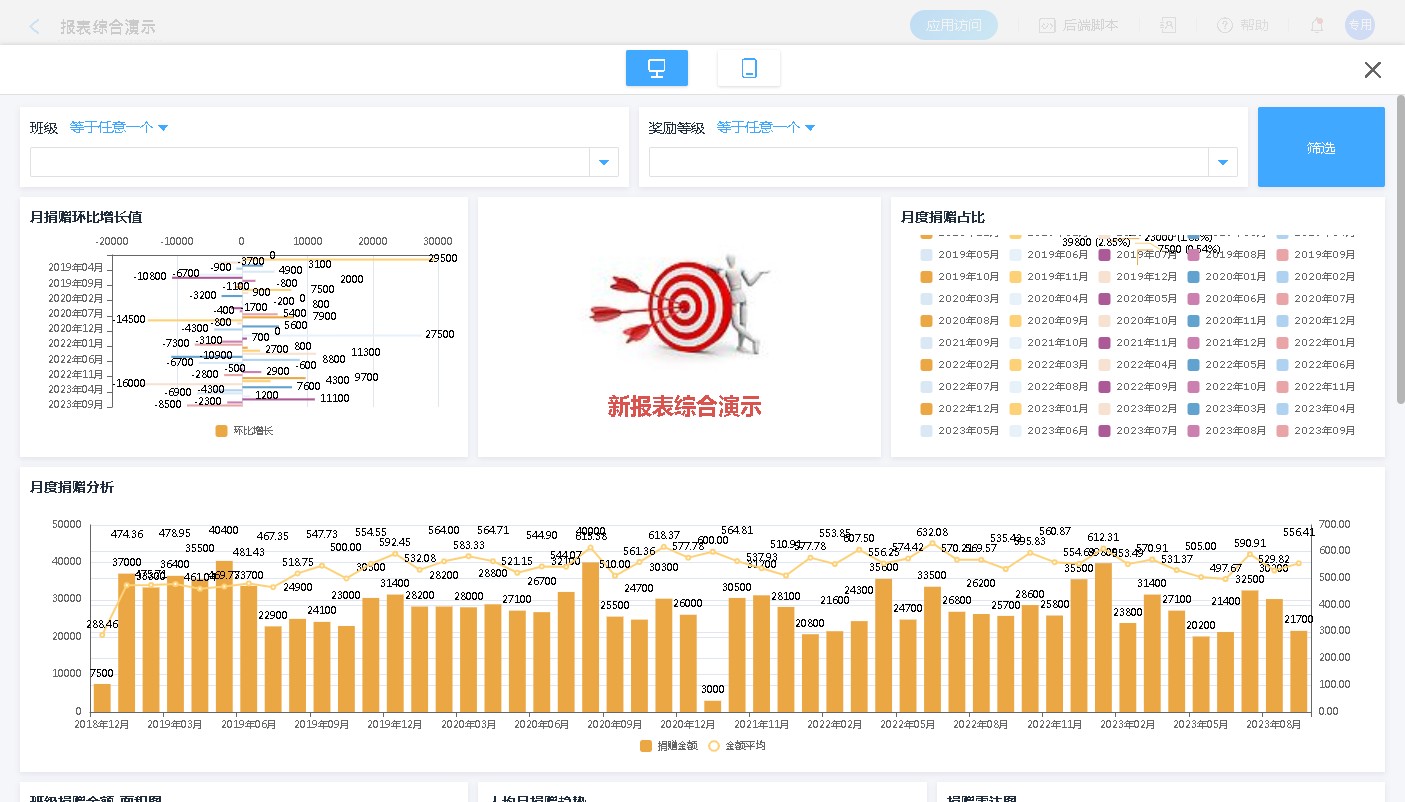
Task: Click the vertical scrollbar on the right
Action: [1400, 250]
